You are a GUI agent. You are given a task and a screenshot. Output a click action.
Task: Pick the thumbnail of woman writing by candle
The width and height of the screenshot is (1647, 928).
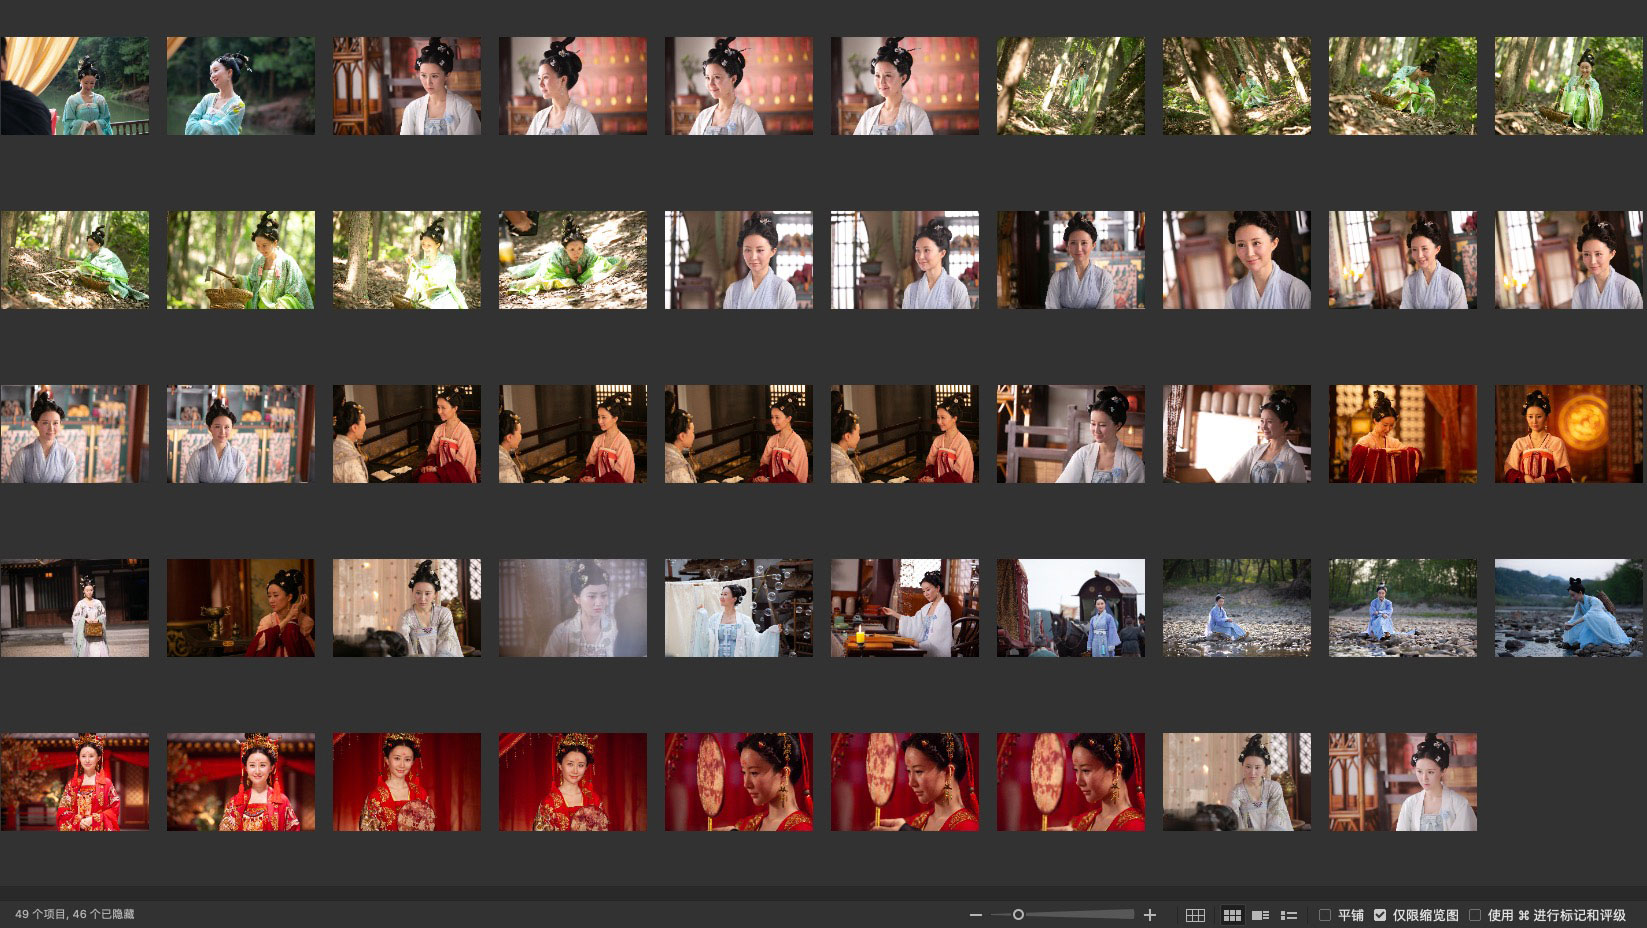pyautogui.click(x=905, y=608)
